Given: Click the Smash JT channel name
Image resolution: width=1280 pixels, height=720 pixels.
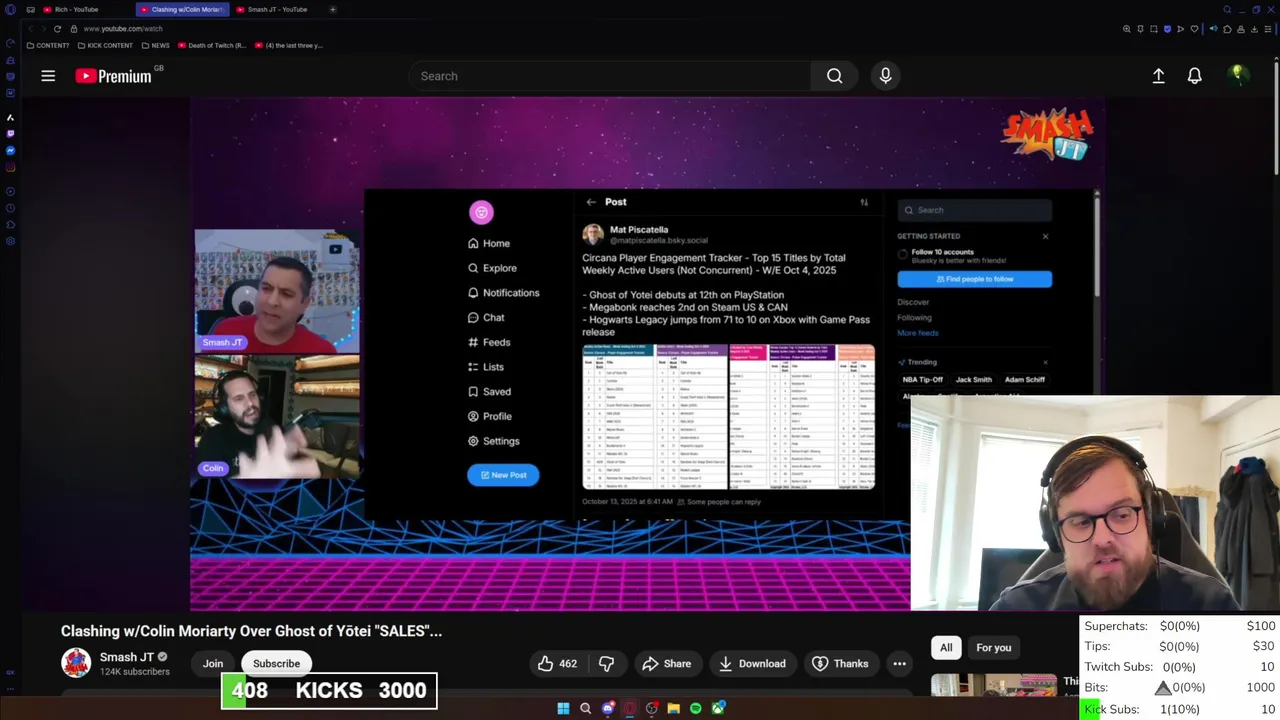Looking at the screenshot, I should (x=127, y=657).
